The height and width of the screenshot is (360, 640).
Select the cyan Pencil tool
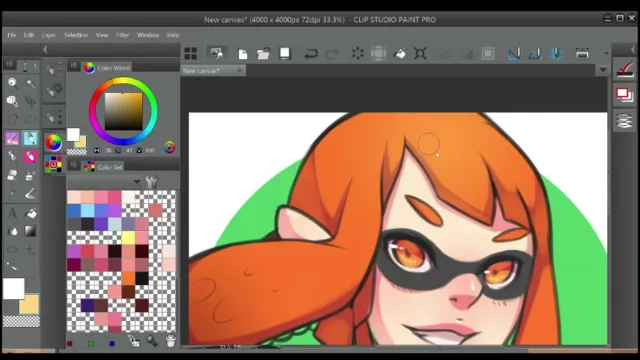(30, 138)
